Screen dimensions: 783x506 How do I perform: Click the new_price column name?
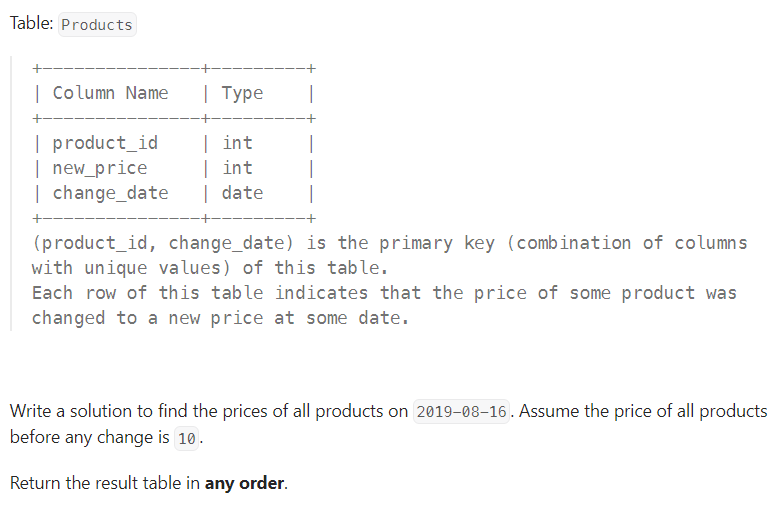(100, 168)
